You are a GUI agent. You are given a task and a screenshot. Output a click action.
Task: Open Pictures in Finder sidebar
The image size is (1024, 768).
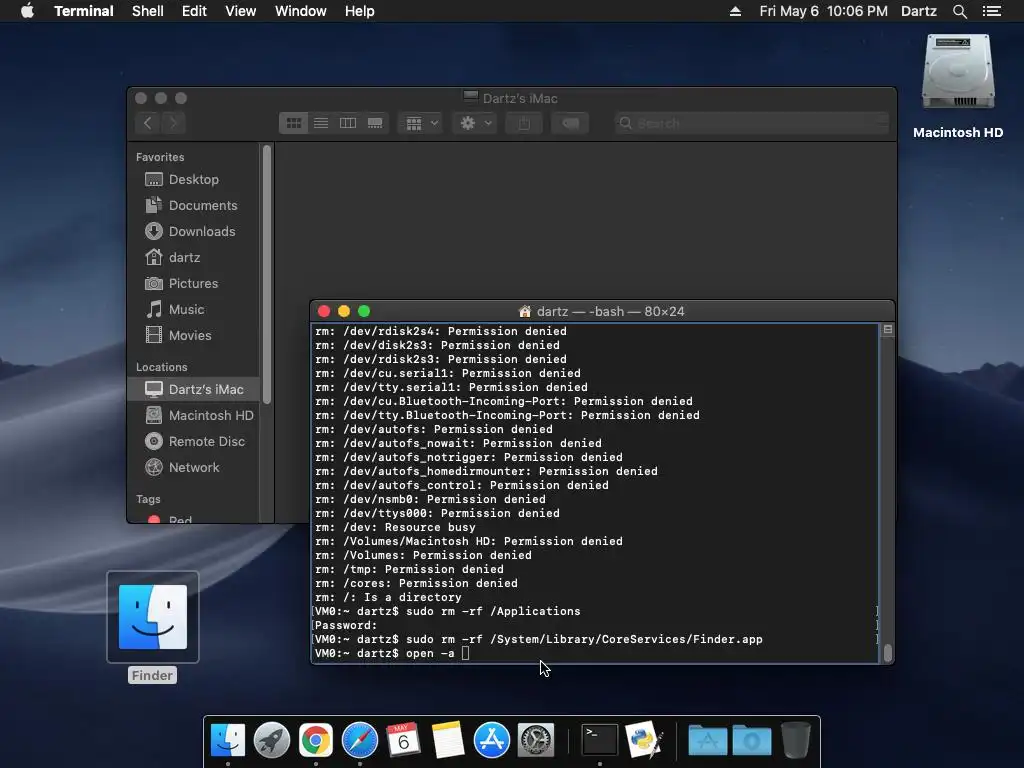tap(194, 283)
